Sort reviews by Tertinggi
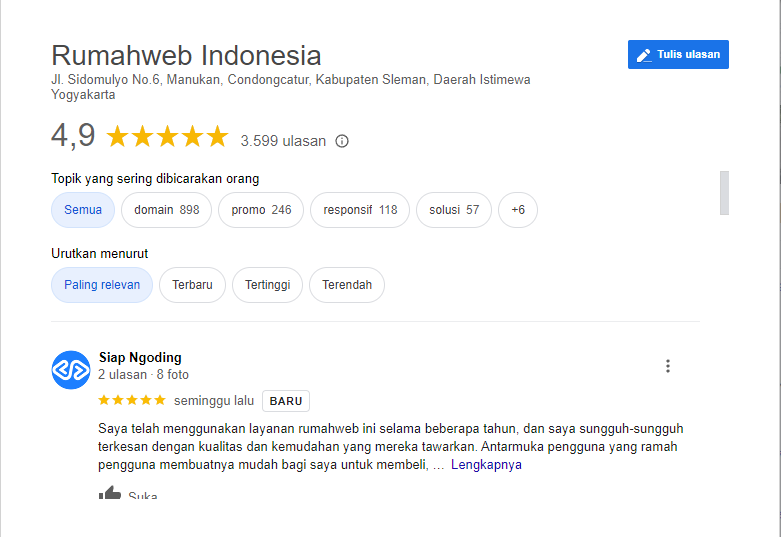781x537 pixels. tap(267, 285)
